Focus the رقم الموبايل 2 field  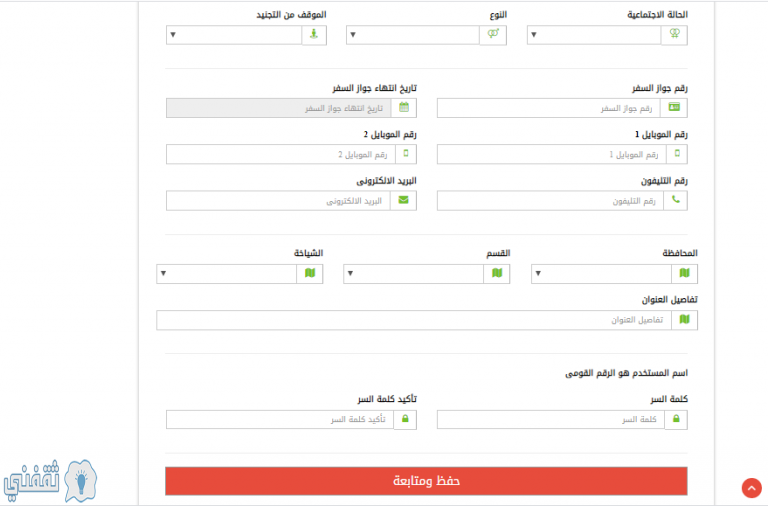[x=281, y=154]
